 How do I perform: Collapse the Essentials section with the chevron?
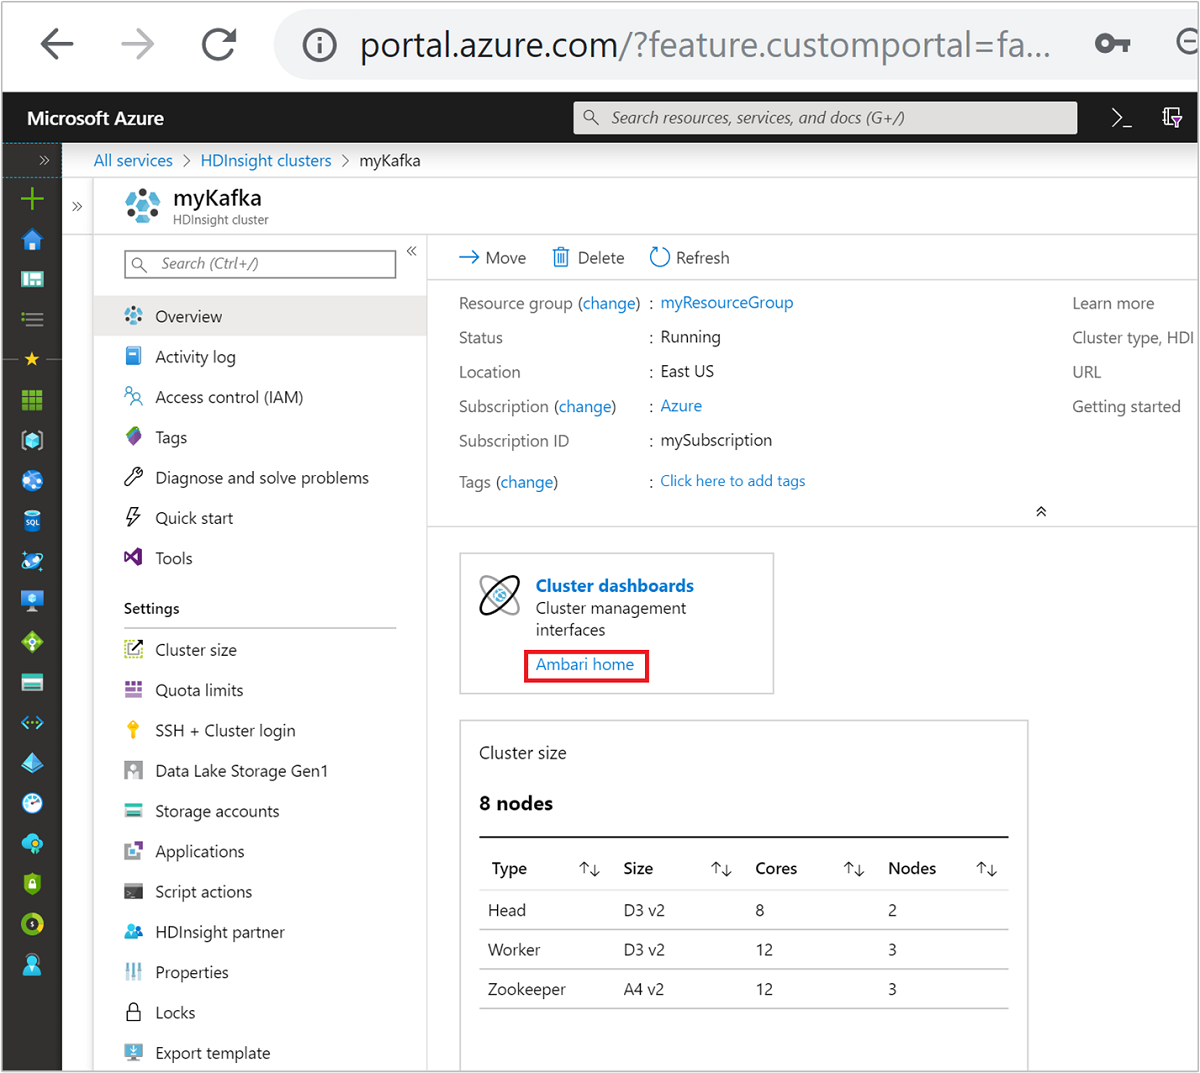click(1040, 511)
